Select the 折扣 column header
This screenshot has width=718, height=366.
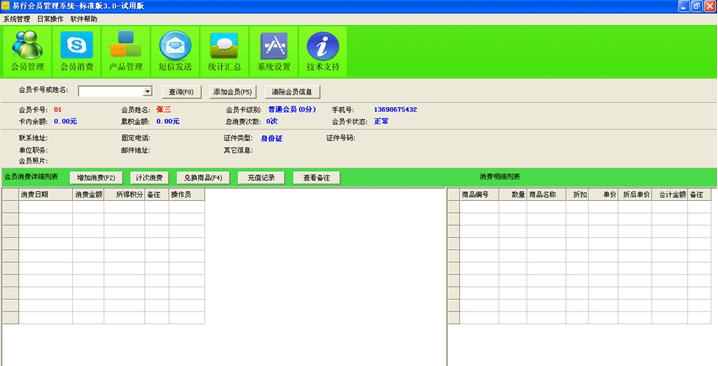click(577, 195)
